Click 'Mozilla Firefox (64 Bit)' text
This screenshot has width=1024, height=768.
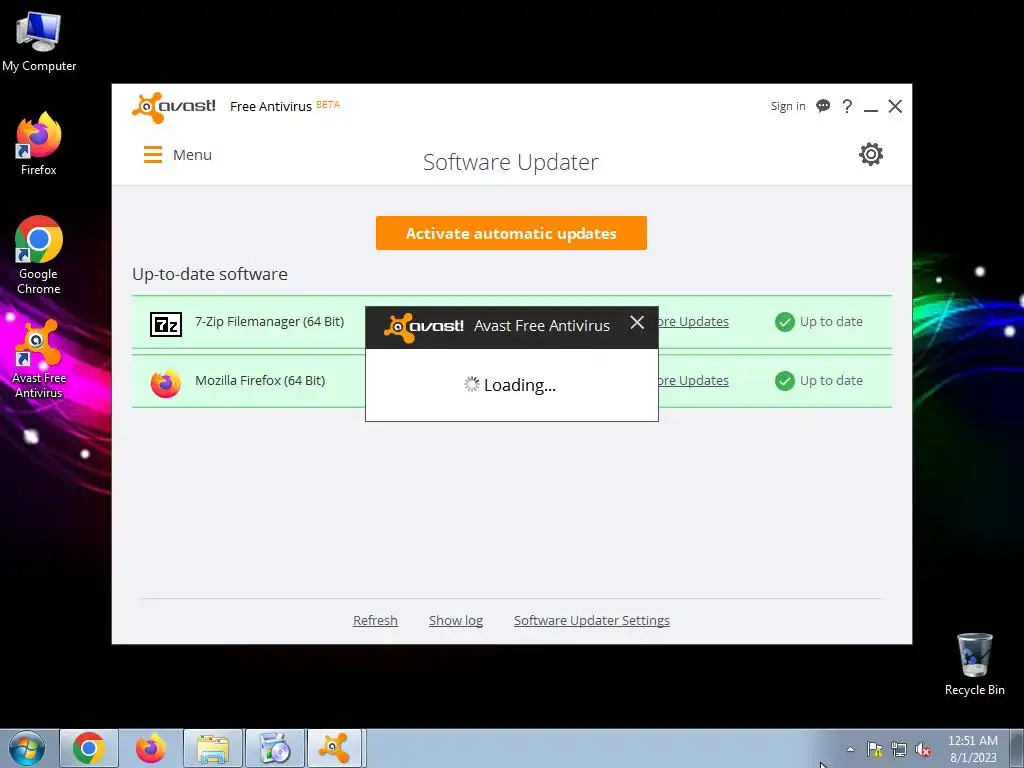click(x=260, y=380)
